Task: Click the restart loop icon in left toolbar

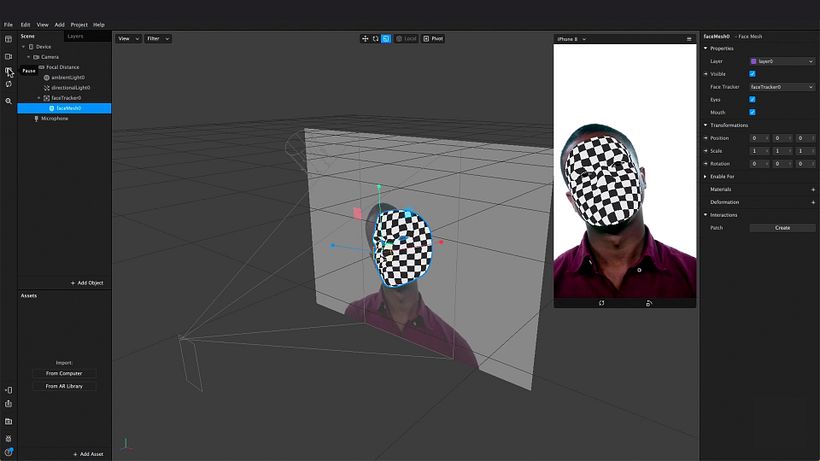Action: 8,84
